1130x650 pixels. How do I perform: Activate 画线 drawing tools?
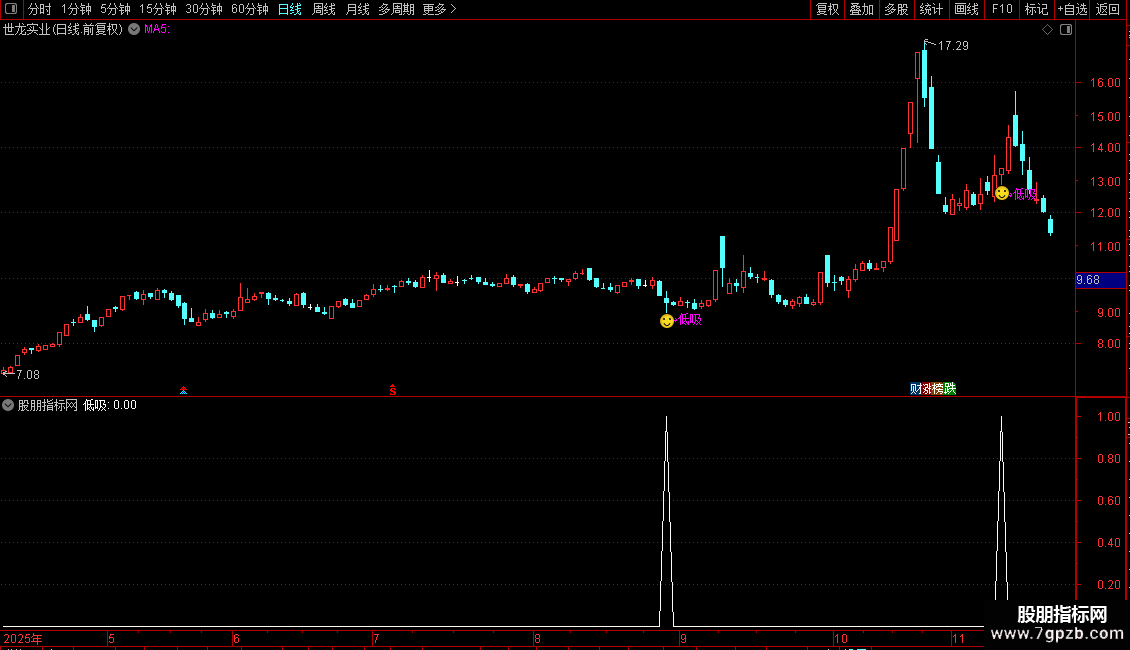tap(966, 9)
